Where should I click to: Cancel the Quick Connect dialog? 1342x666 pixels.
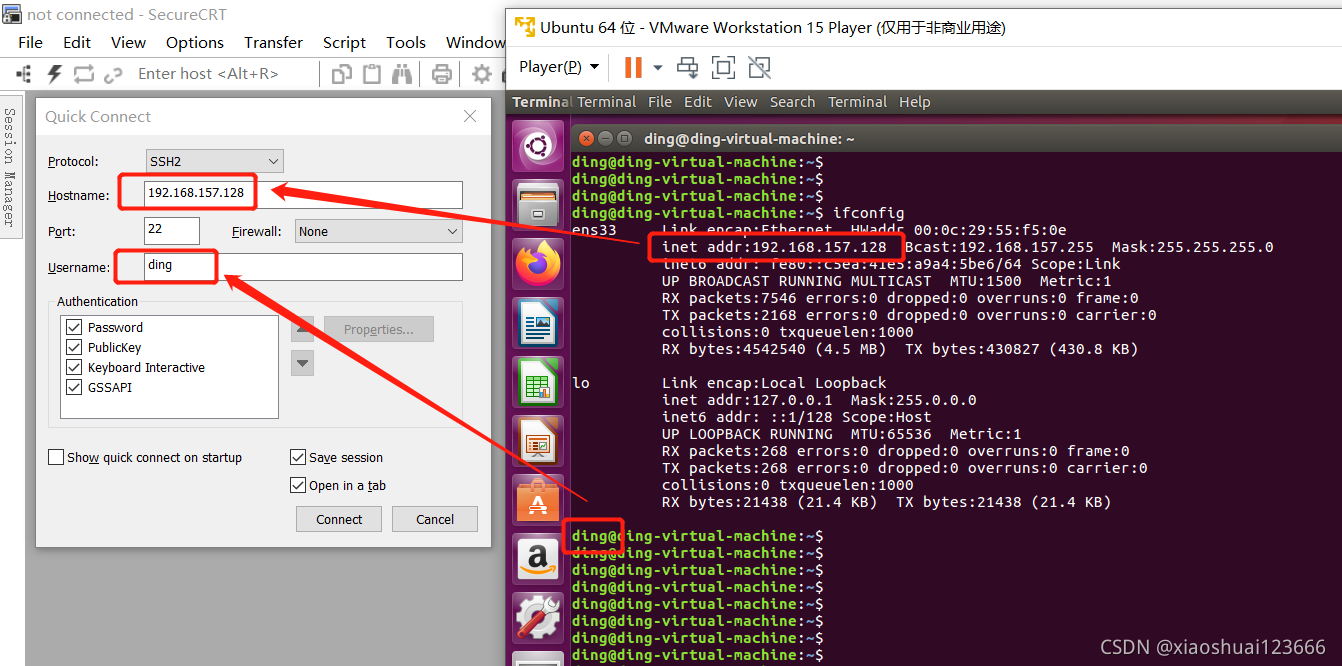[434, 519]
